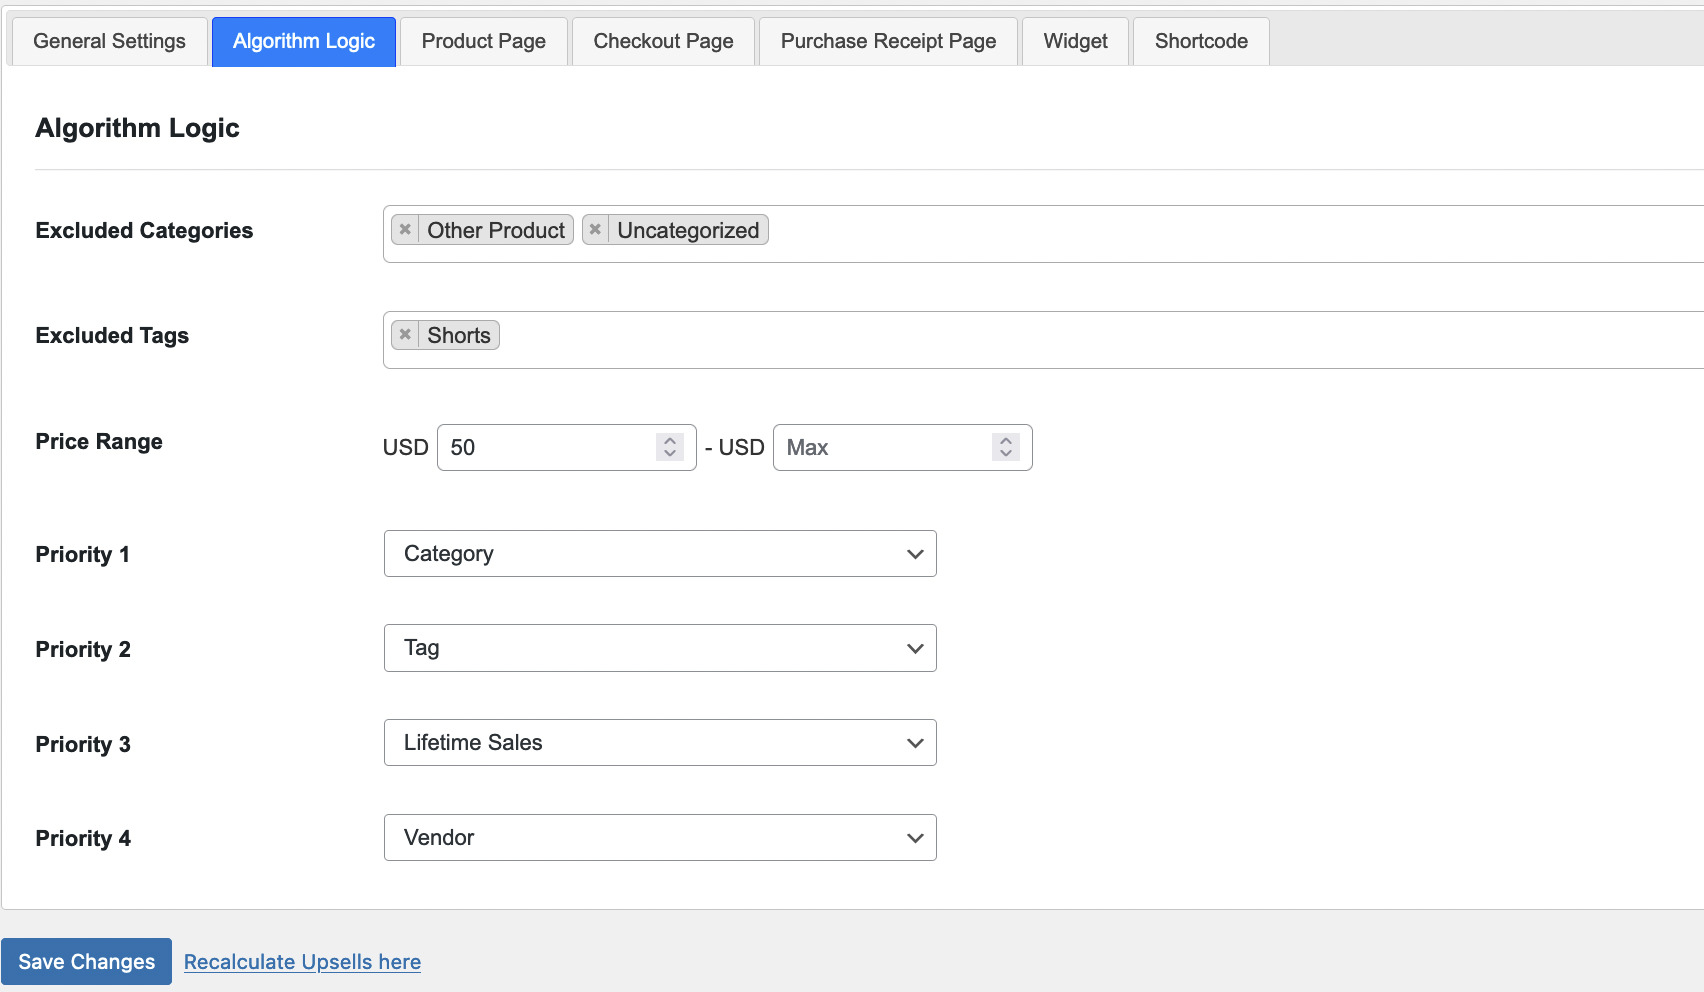Click the Save Changes button
This screenshot has width=1704, height=992.
click(x=87, y=962)
